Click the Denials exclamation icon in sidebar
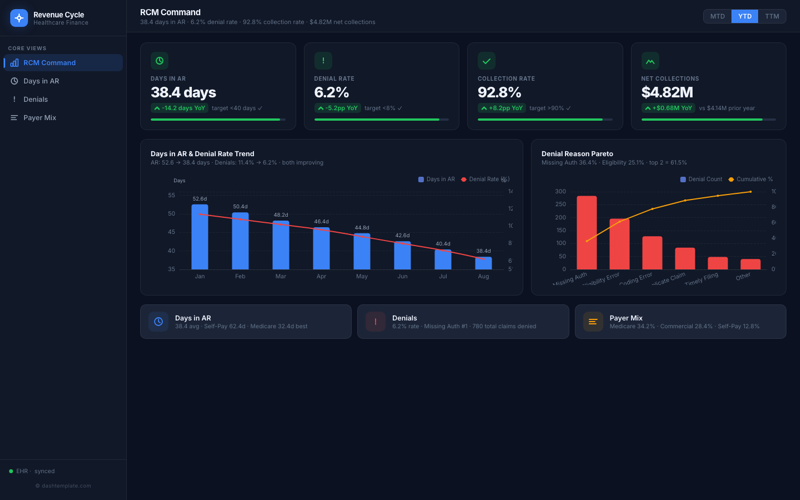Screen dimensions: 800x500 tap(14, 99)
